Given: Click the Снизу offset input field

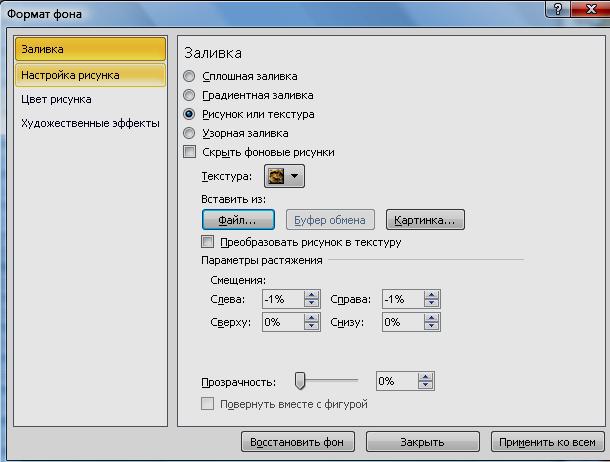Looking at the screenshot, I should [403, 322].
